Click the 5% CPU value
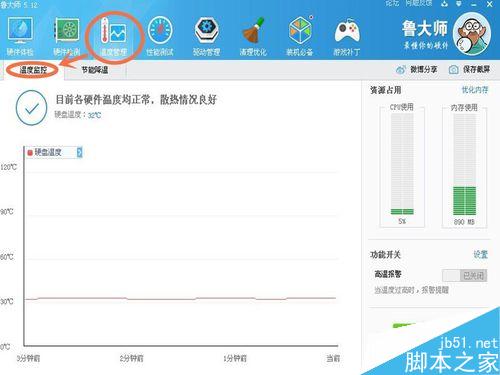 [402, 221]
